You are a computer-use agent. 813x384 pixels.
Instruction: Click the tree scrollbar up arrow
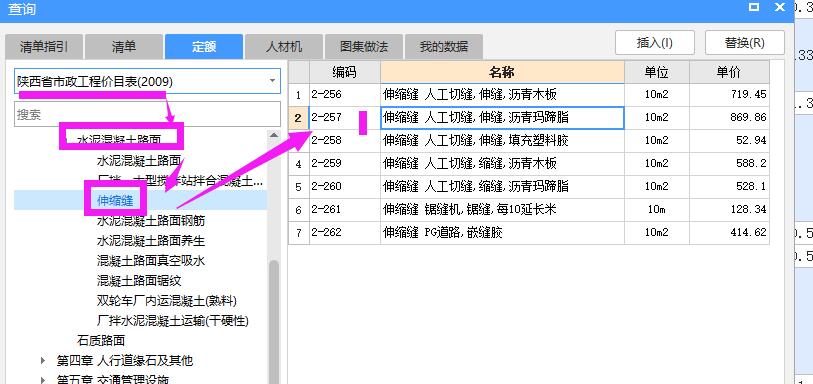[274, 135]
